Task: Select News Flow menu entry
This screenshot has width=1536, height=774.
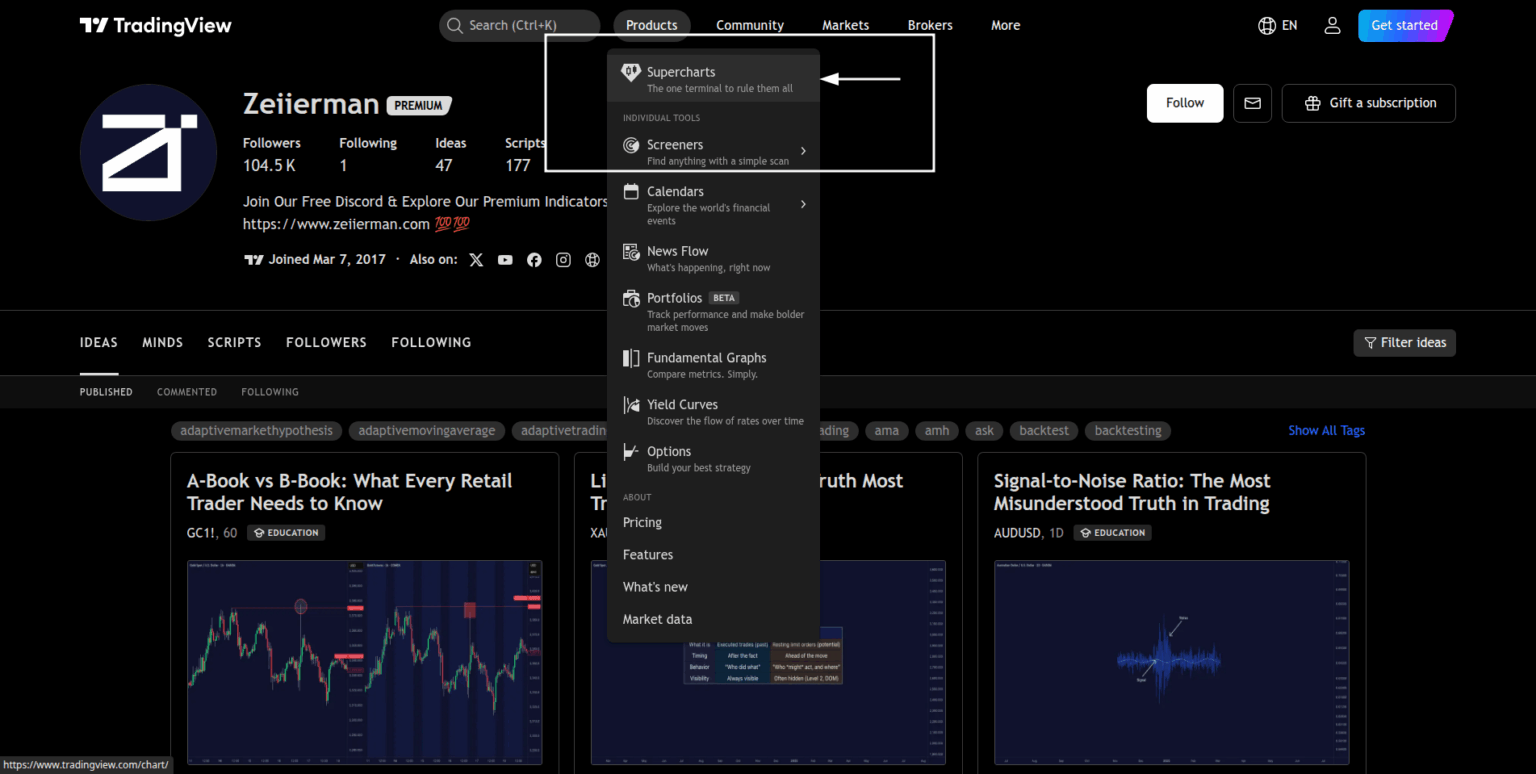Action: click(713, 258)
